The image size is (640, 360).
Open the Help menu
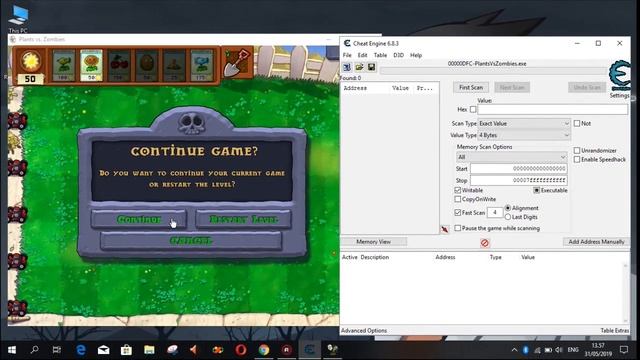point(416,55)
